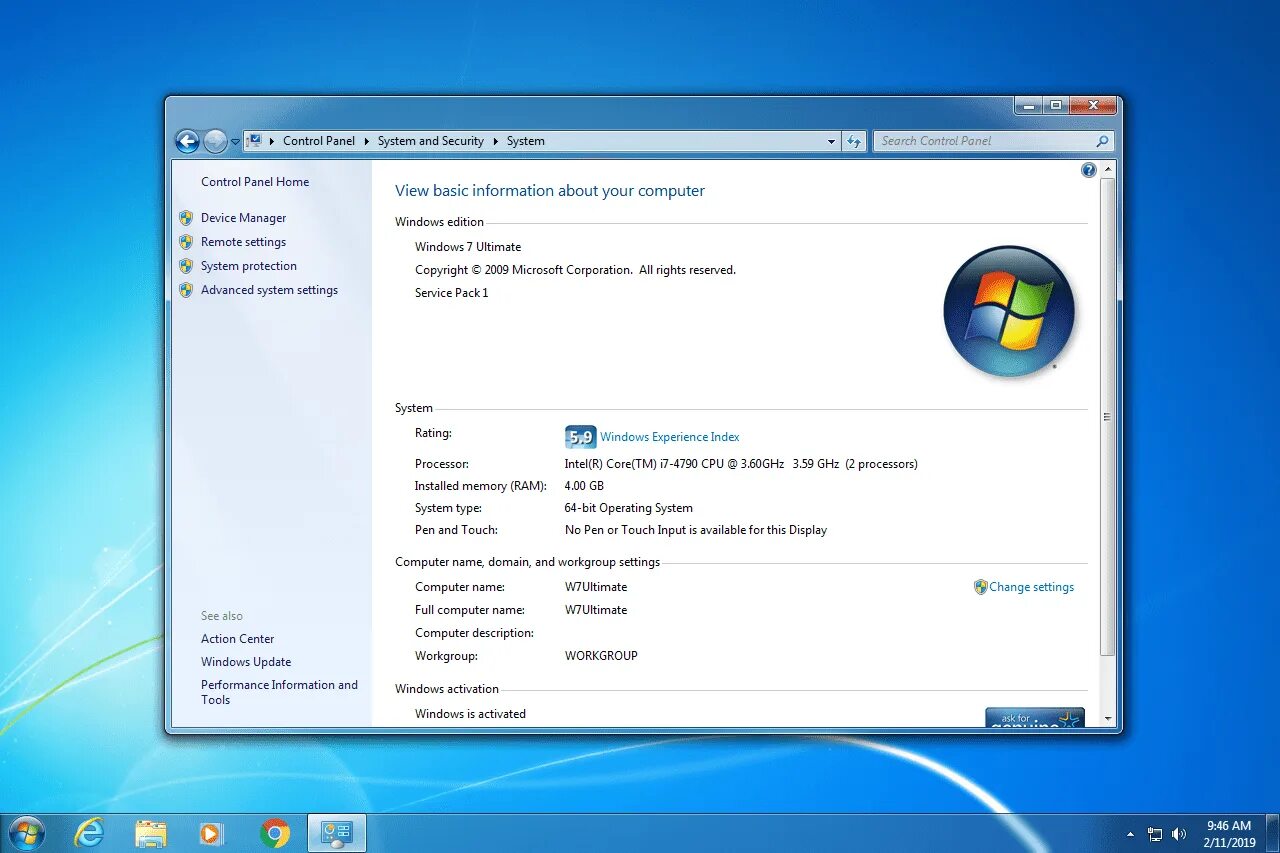
Task: Click the Windows logo orb image
Action: point(1009,311)
